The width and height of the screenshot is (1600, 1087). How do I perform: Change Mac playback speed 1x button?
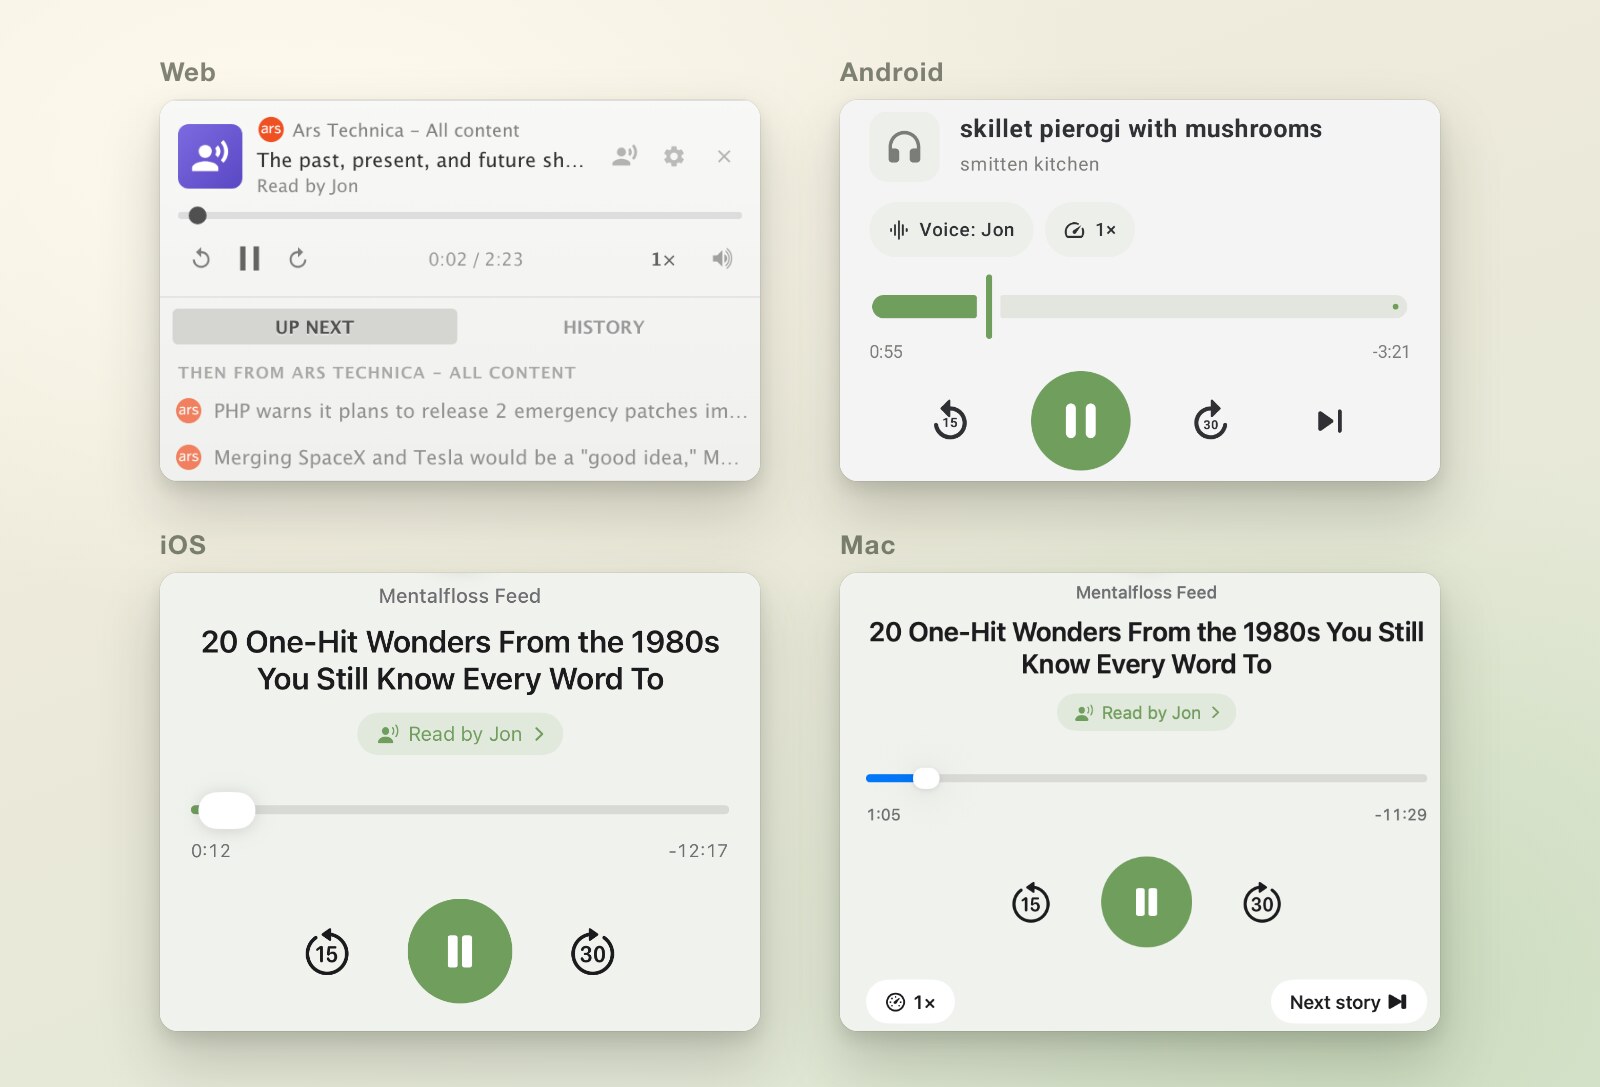point(910,1002)
